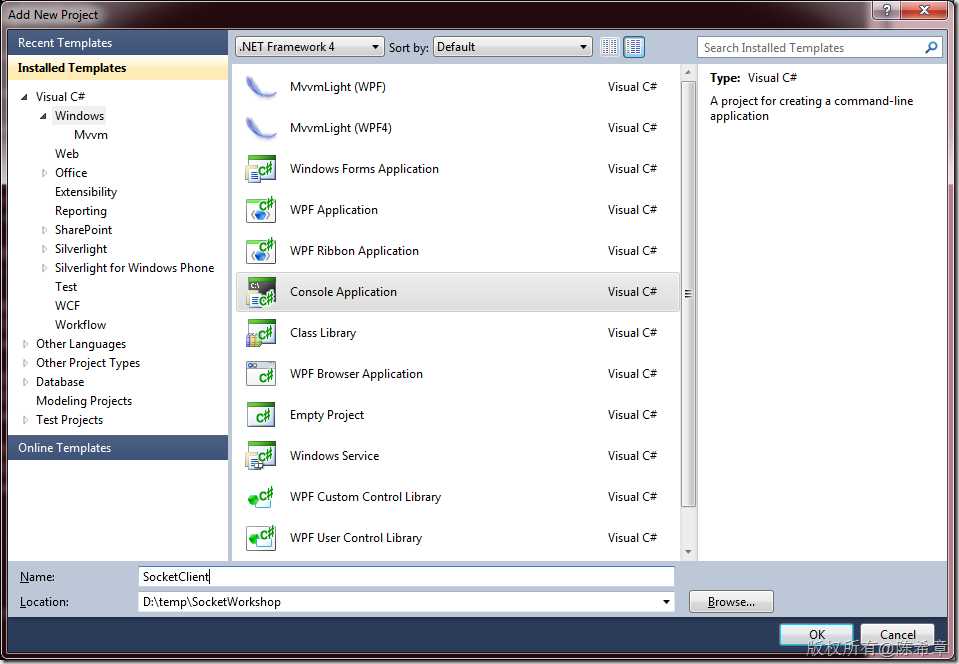The image size is (959, 664).
Task: Click the scrollbar up arrow
Action: click(x=688, y=73)
